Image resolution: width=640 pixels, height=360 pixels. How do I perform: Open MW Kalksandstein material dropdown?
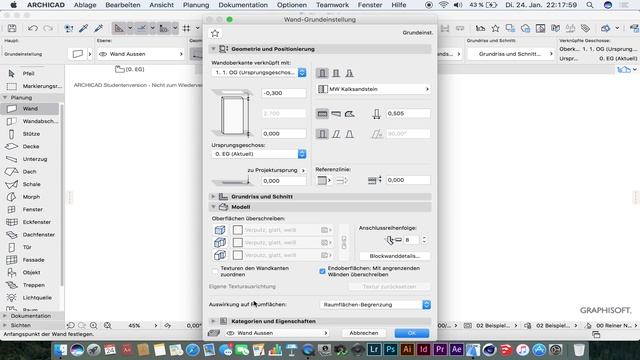click(373, 89)
